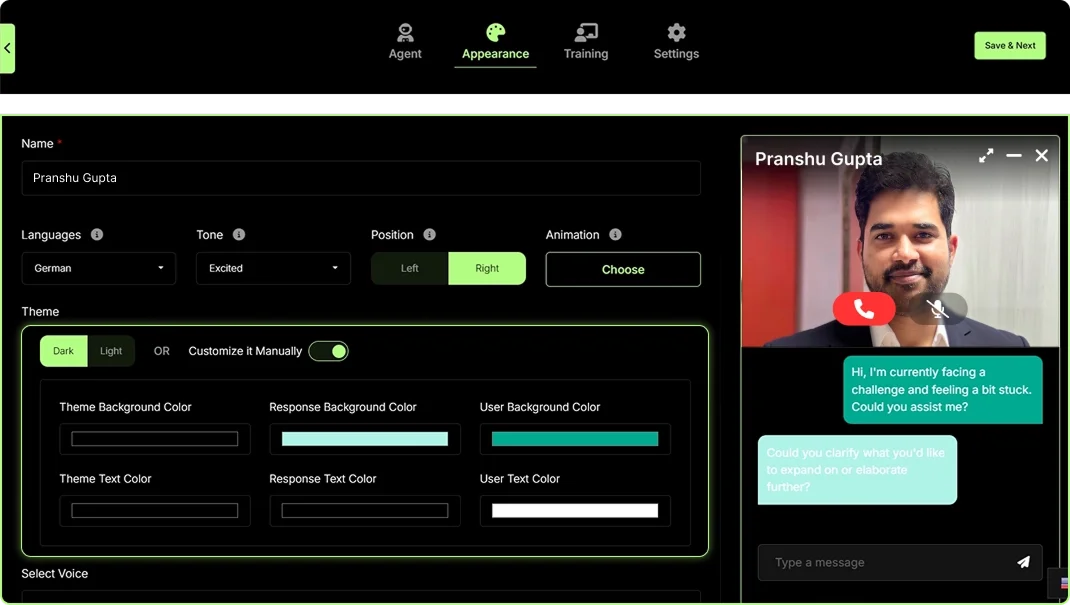Close the chat preview widget
This screenshot has width=1070, height=605.
click(x=1041, y=156)
